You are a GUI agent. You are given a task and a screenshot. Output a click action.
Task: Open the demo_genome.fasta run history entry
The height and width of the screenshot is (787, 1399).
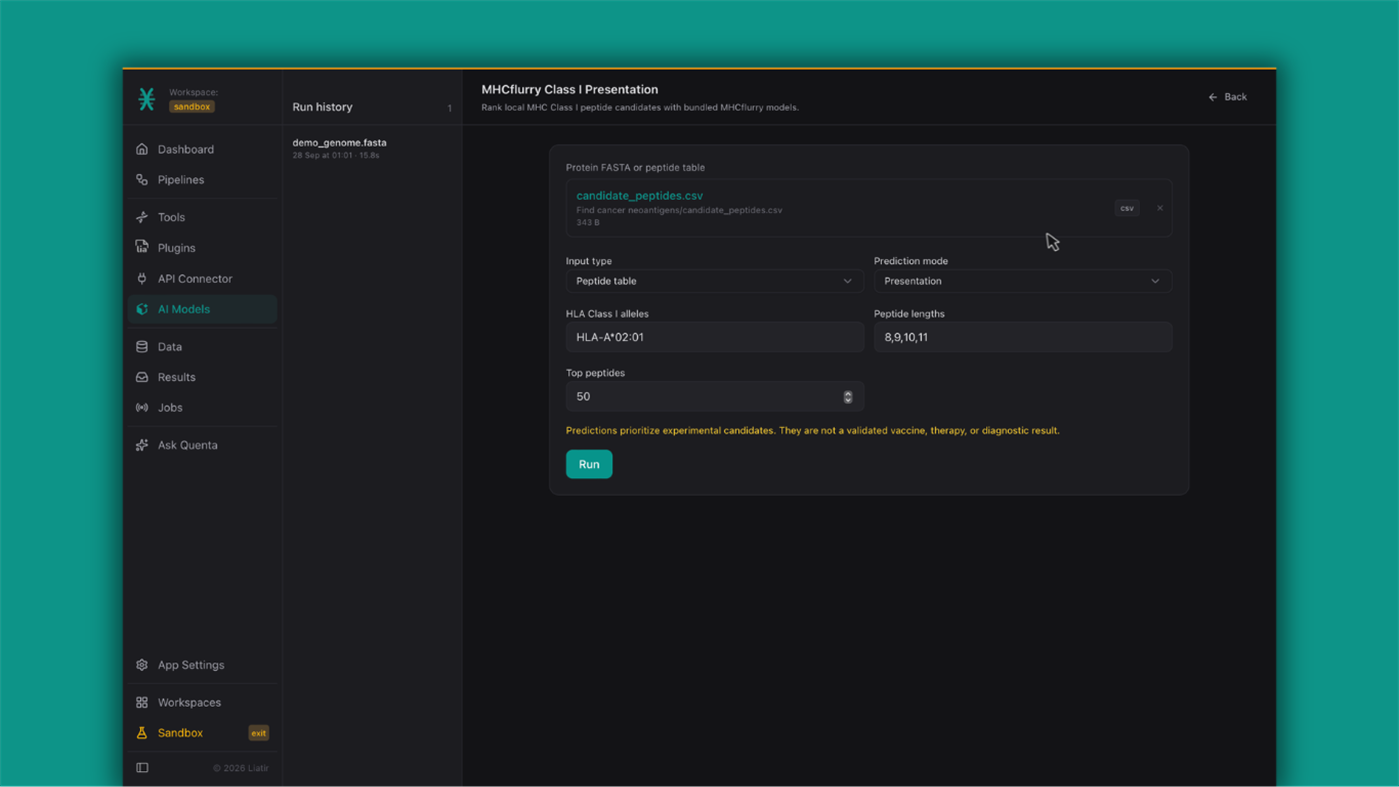(x=371, y=148)
